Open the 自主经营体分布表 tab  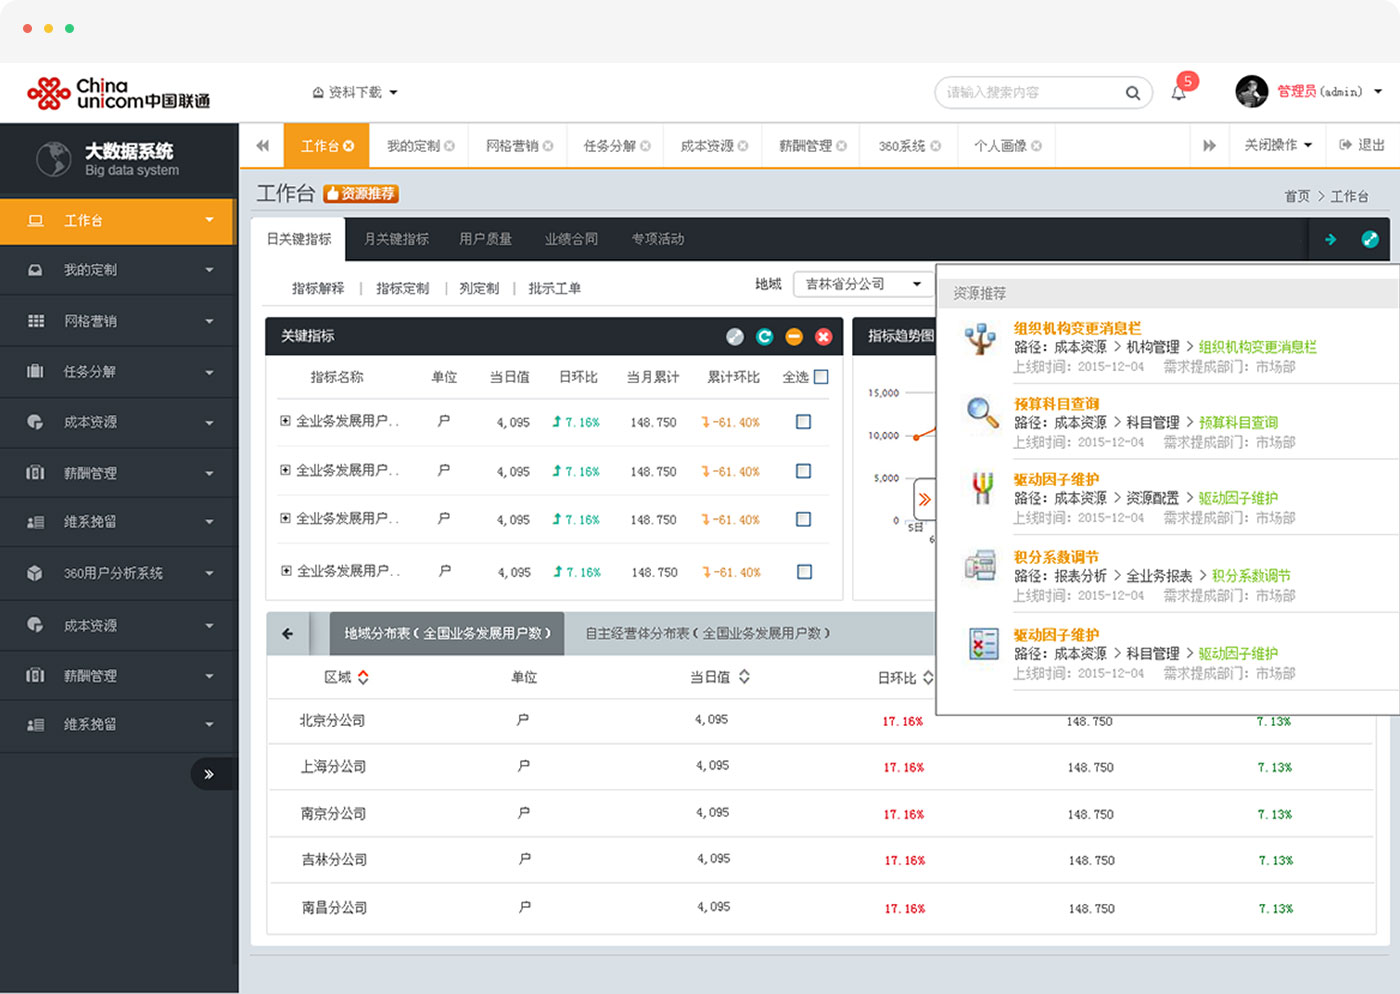coord(705,633)
